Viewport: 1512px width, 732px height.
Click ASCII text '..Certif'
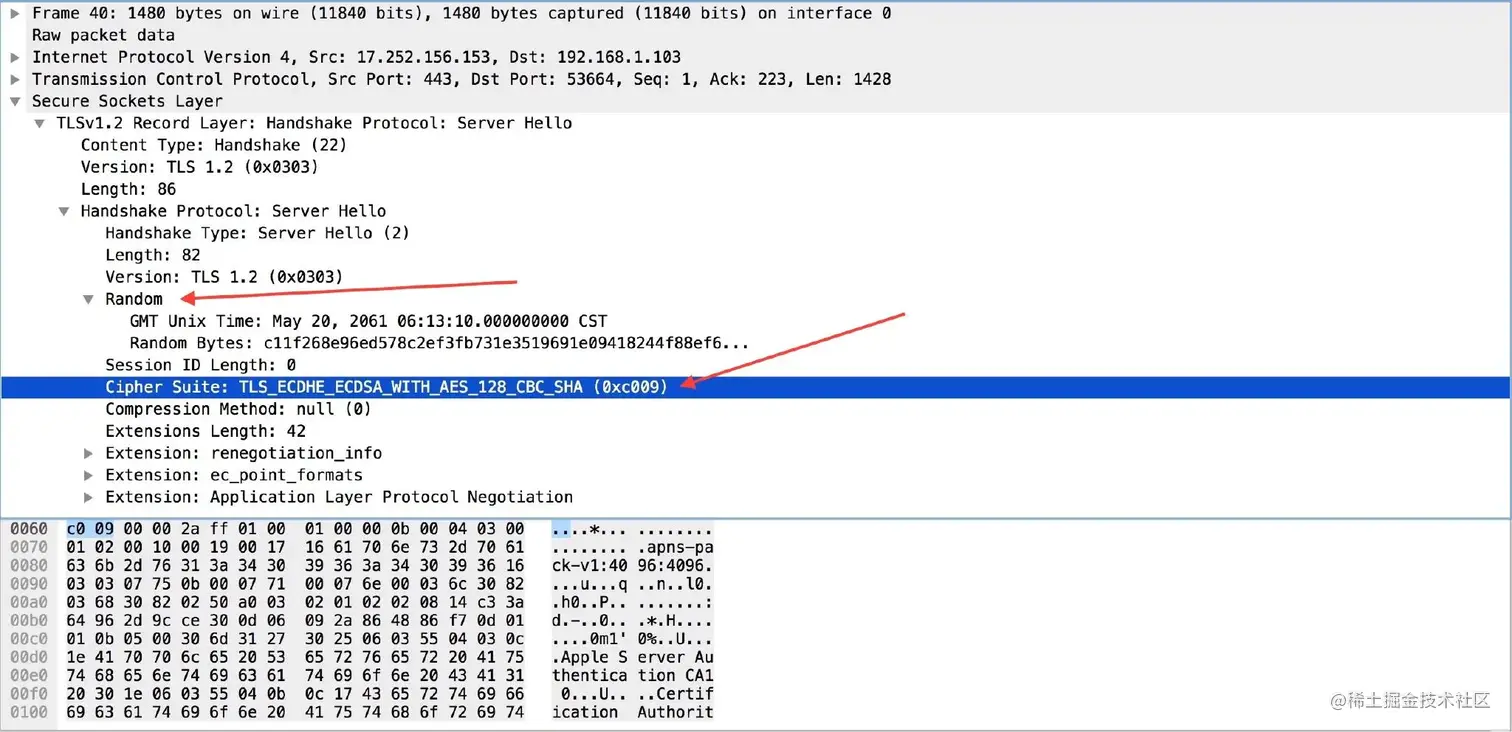(675, 693)
